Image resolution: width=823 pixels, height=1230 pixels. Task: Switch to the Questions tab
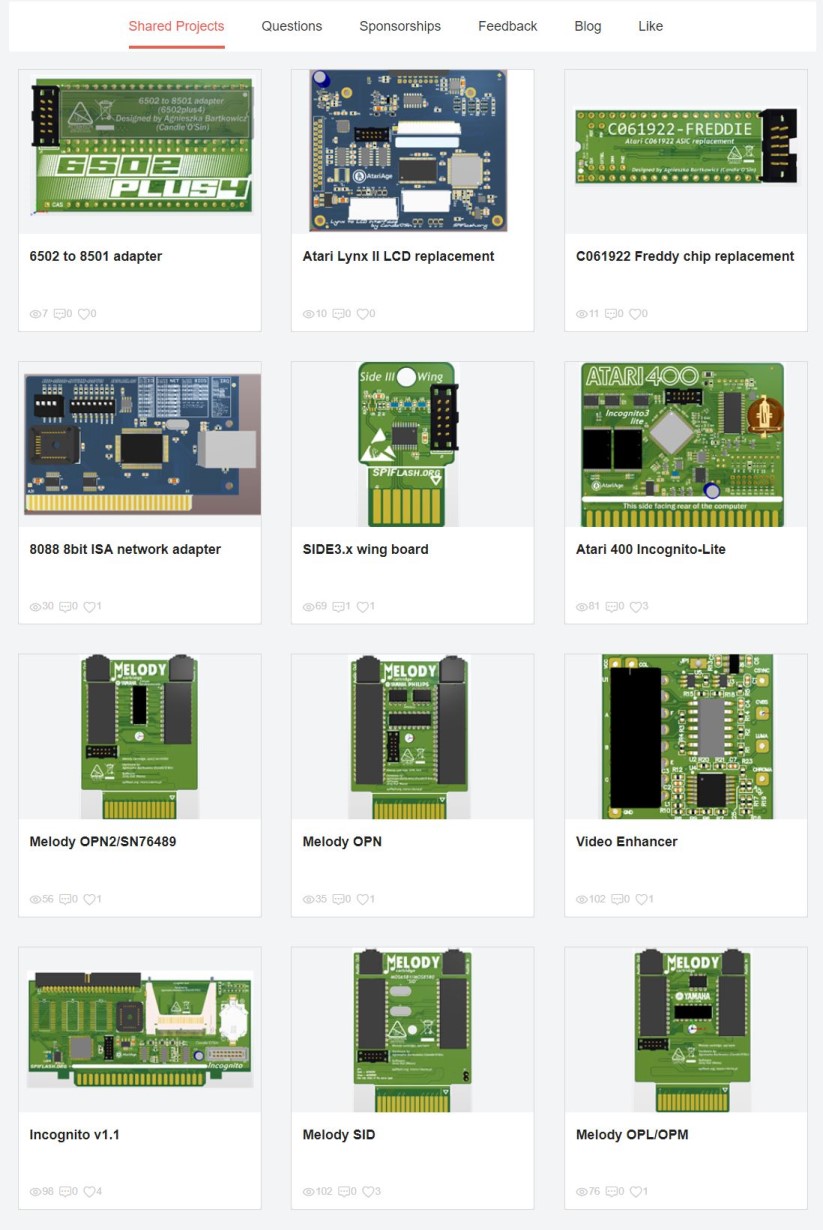291,26
